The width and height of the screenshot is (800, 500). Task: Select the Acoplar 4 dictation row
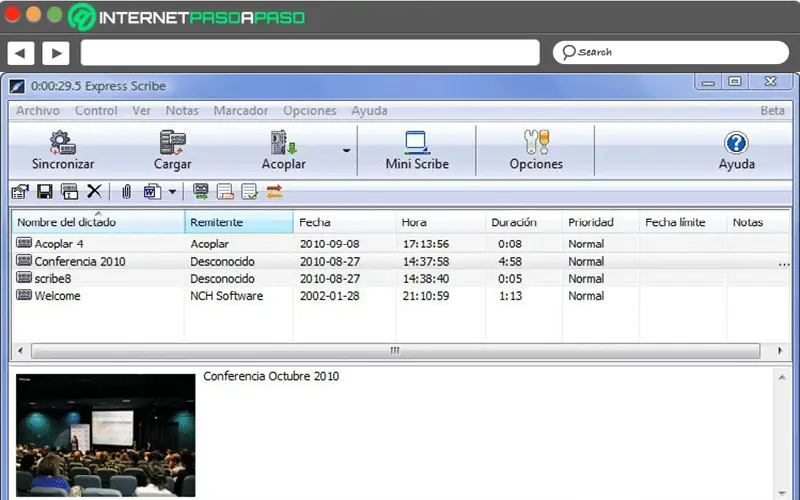[401, 244]
